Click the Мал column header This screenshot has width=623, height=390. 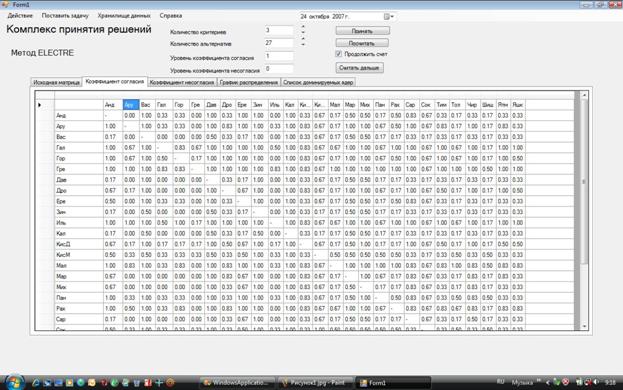[336, 105]
